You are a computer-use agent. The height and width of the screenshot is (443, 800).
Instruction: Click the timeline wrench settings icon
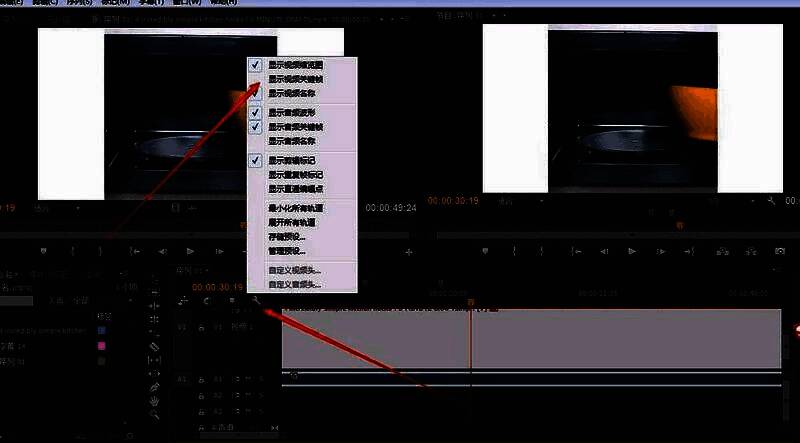[257, 300]
